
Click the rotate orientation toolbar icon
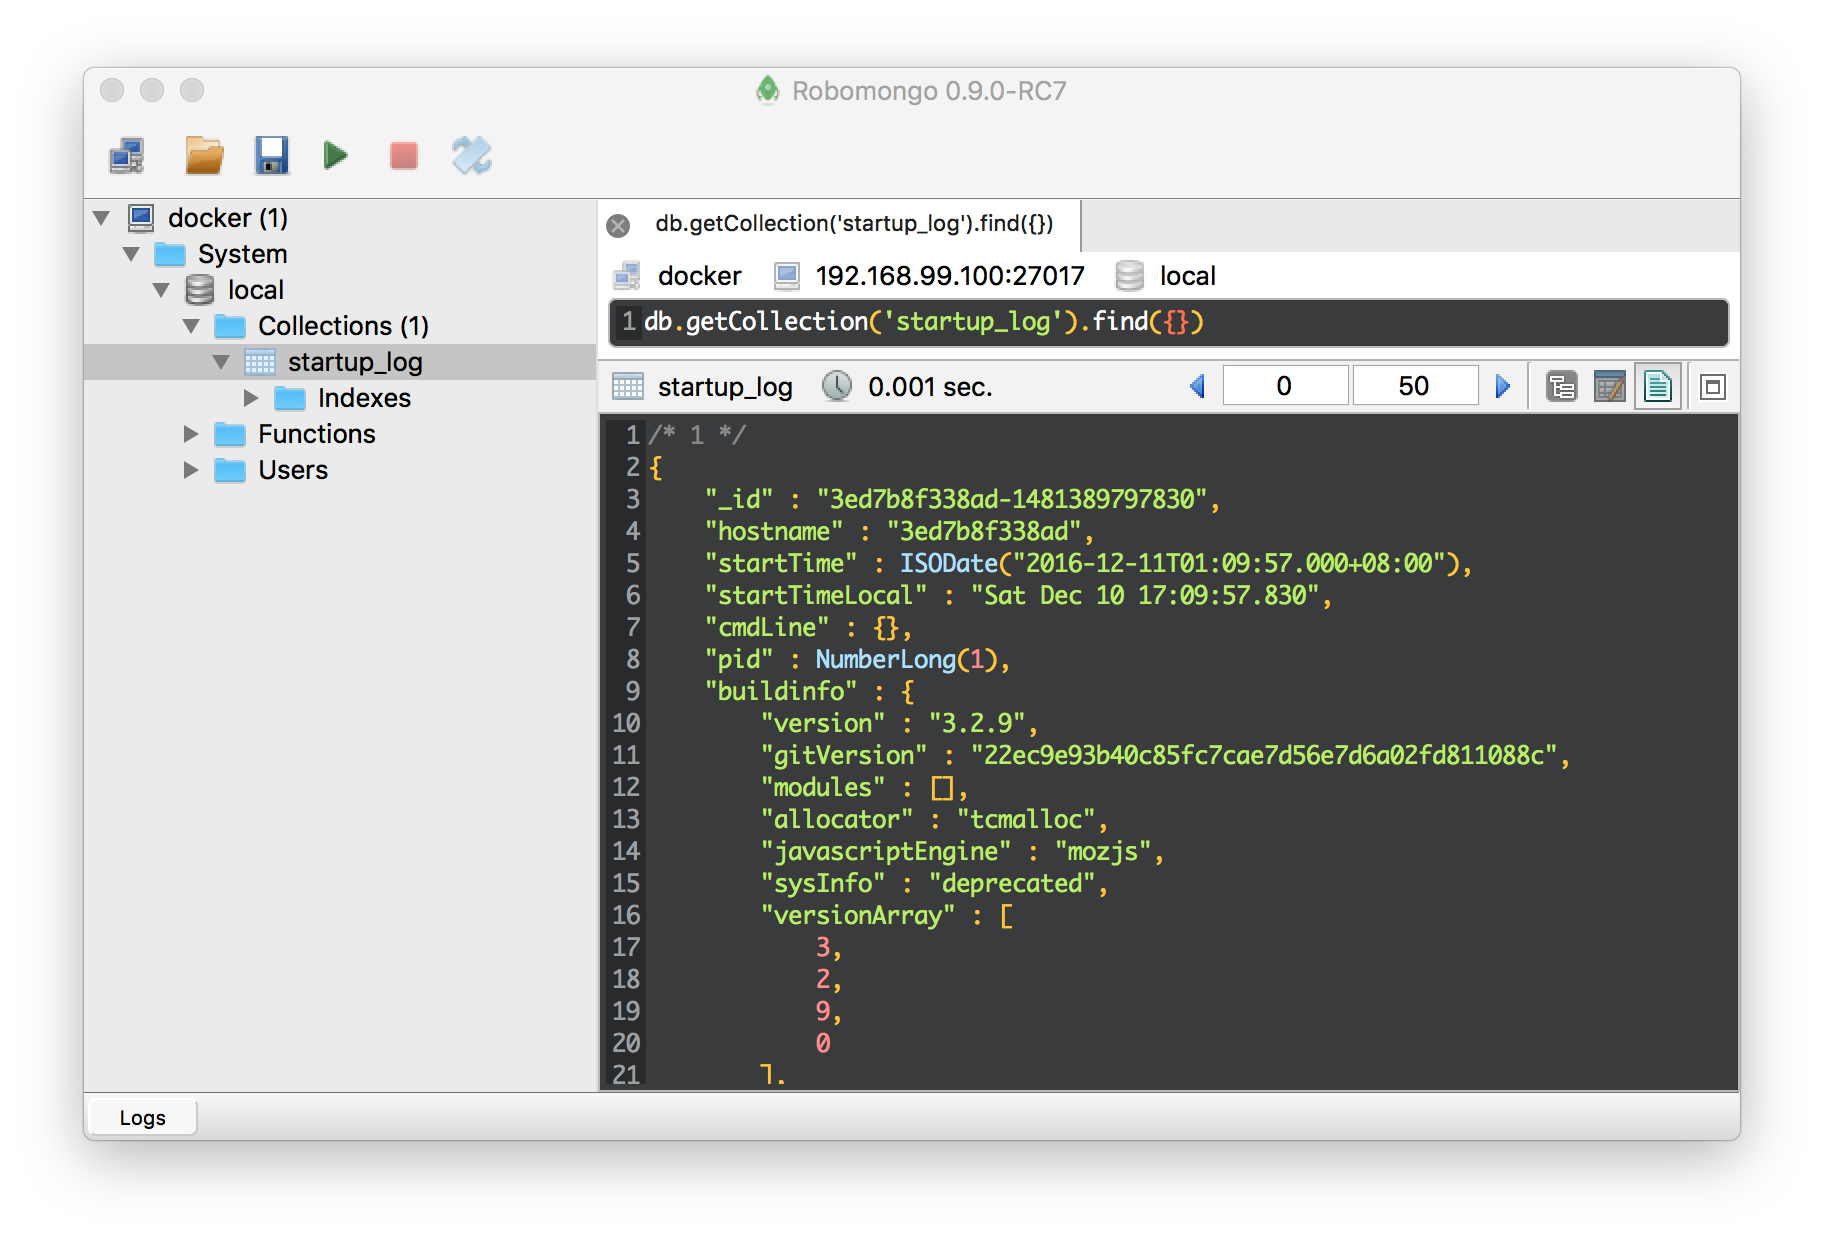point(472,155)
